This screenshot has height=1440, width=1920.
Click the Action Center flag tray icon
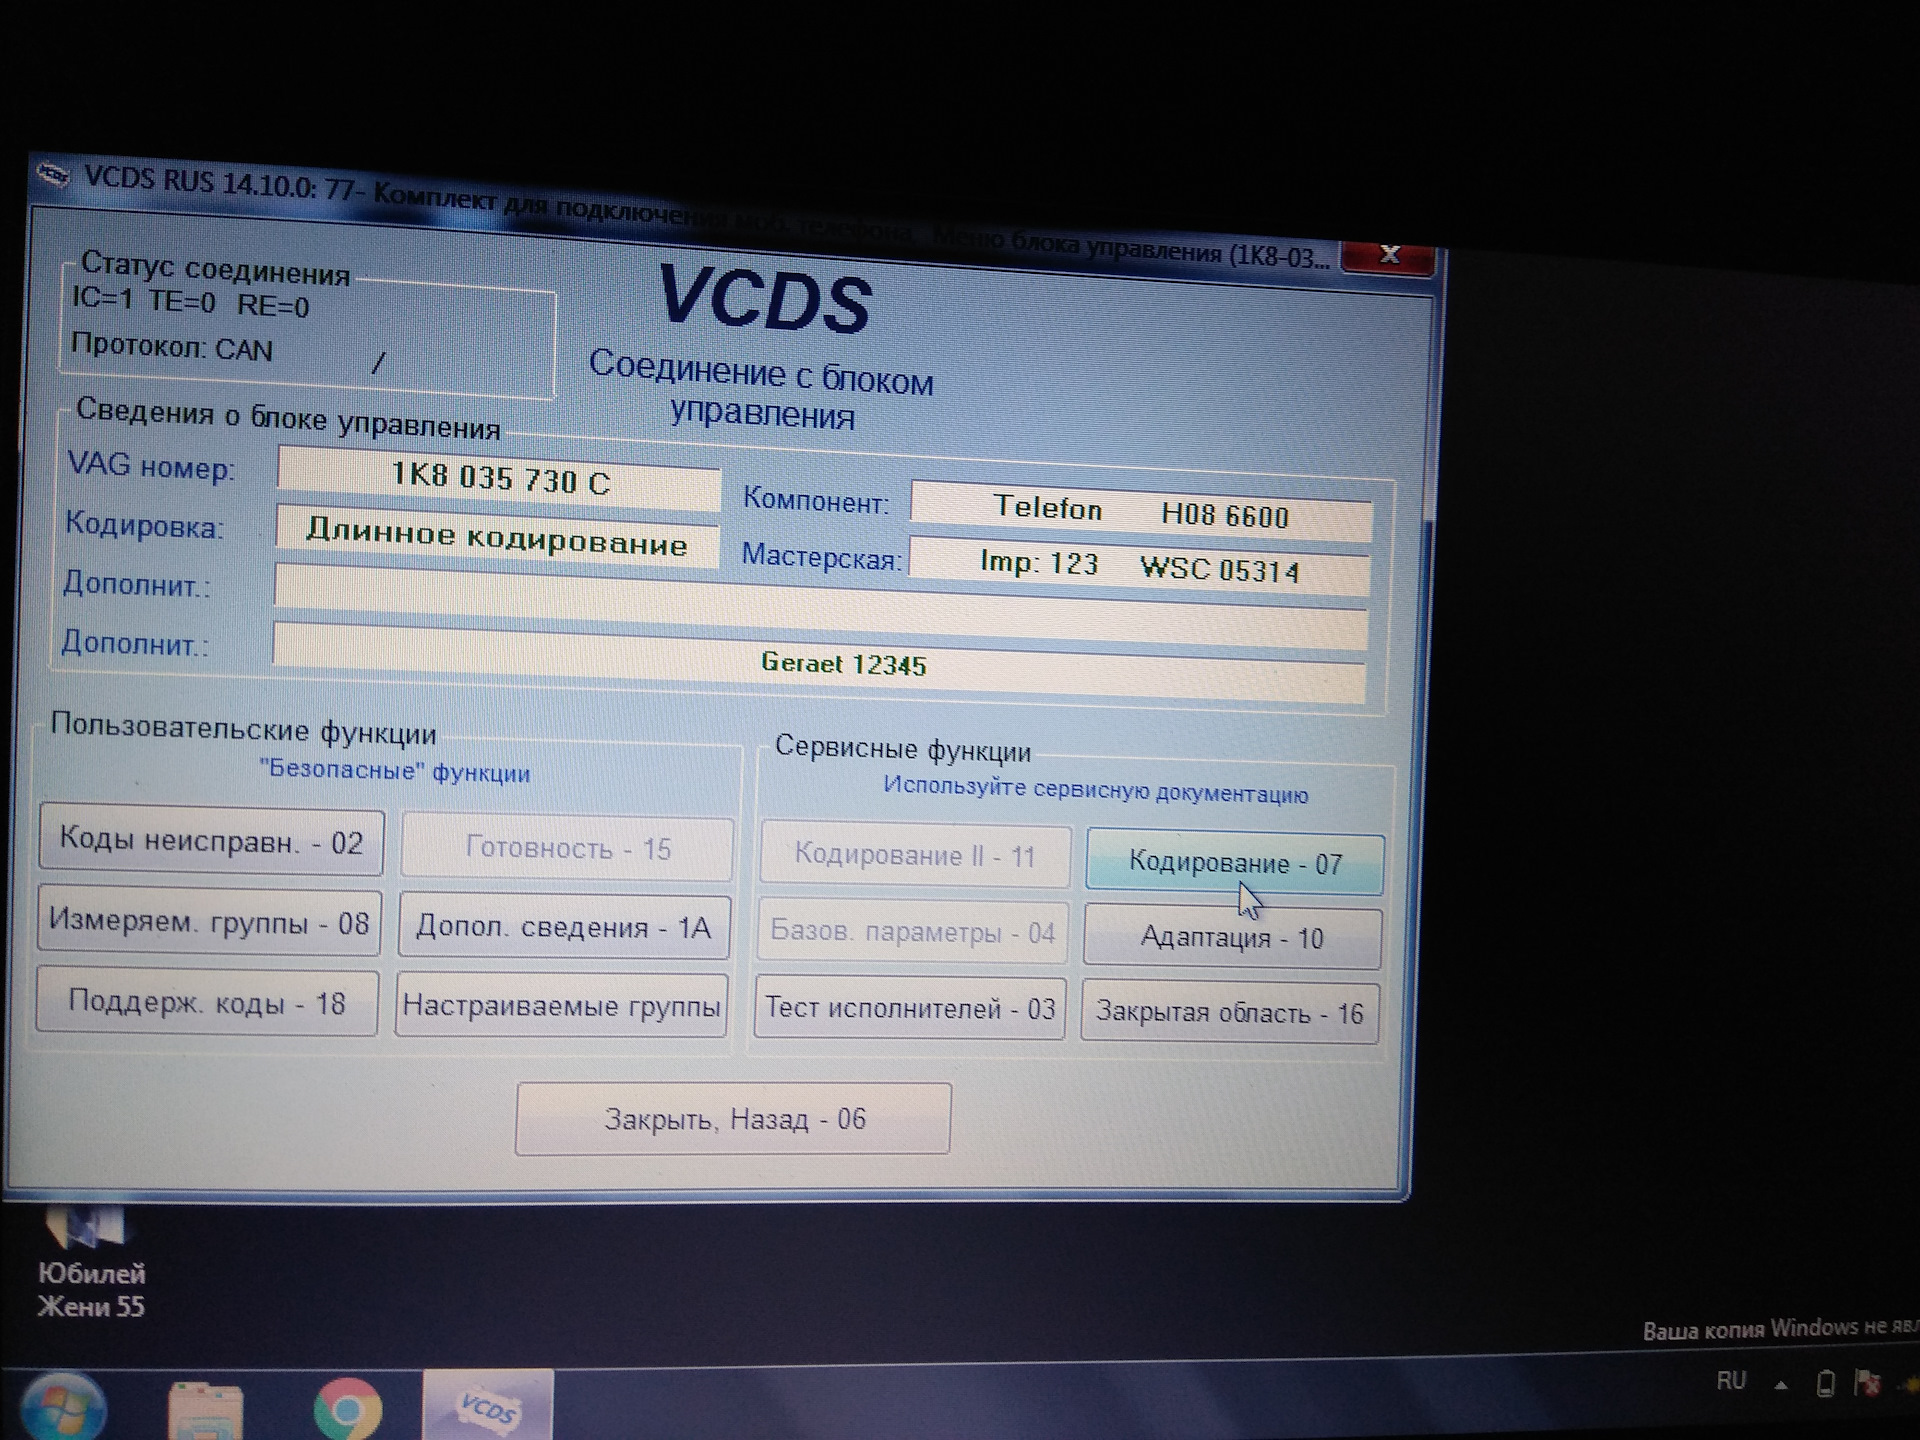pos(1867,1384)
